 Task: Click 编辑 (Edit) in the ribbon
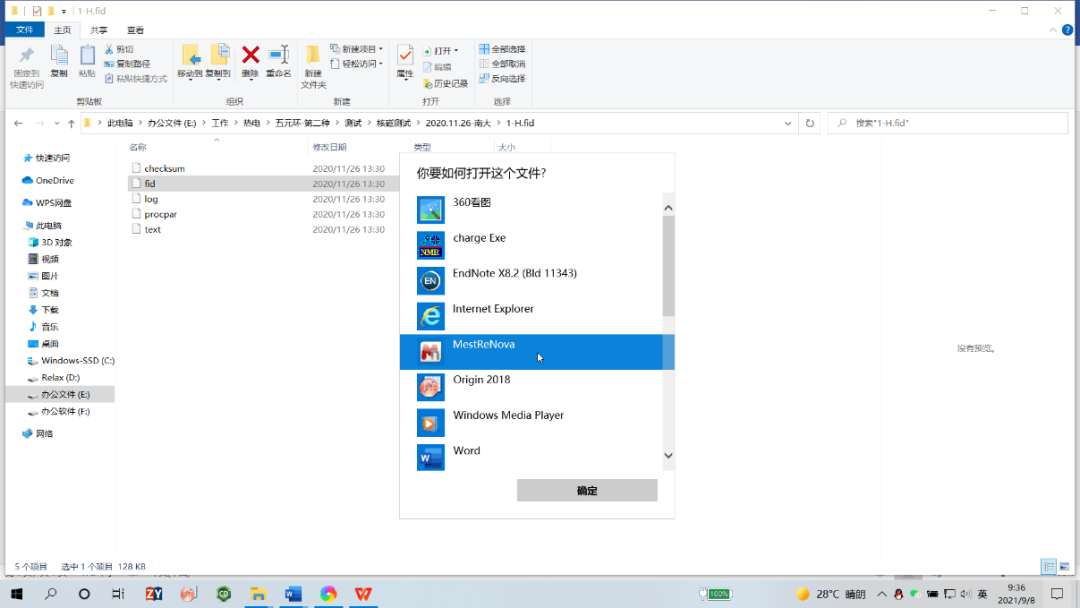pyautogui.click(x=437, y=67)
